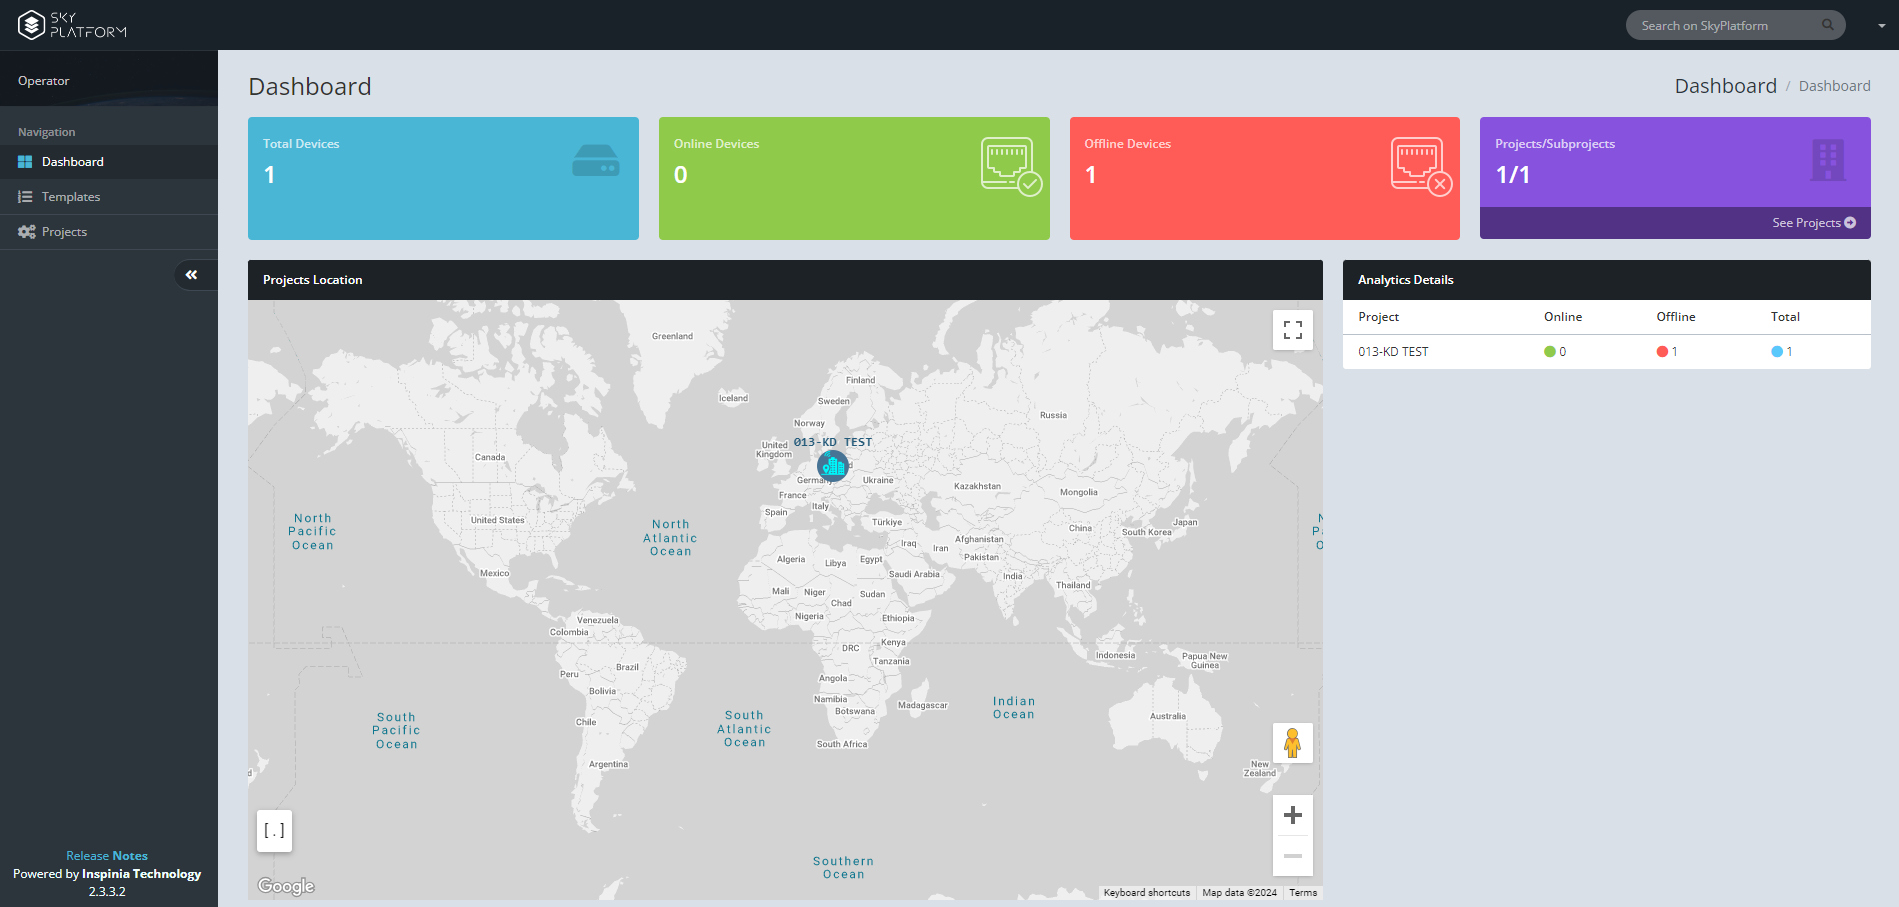
Task: Click See Projects link
Action: point(1813,223)
